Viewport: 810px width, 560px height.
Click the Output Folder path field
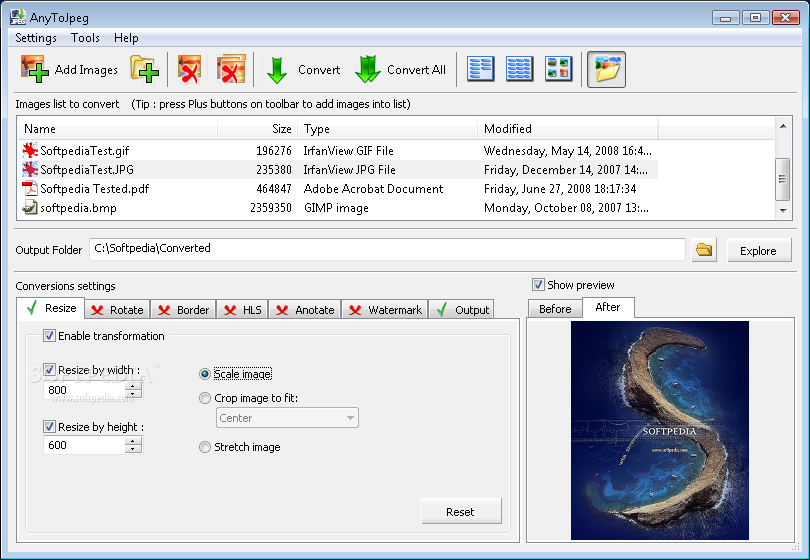pyautogui.click(x=387, y=249)
